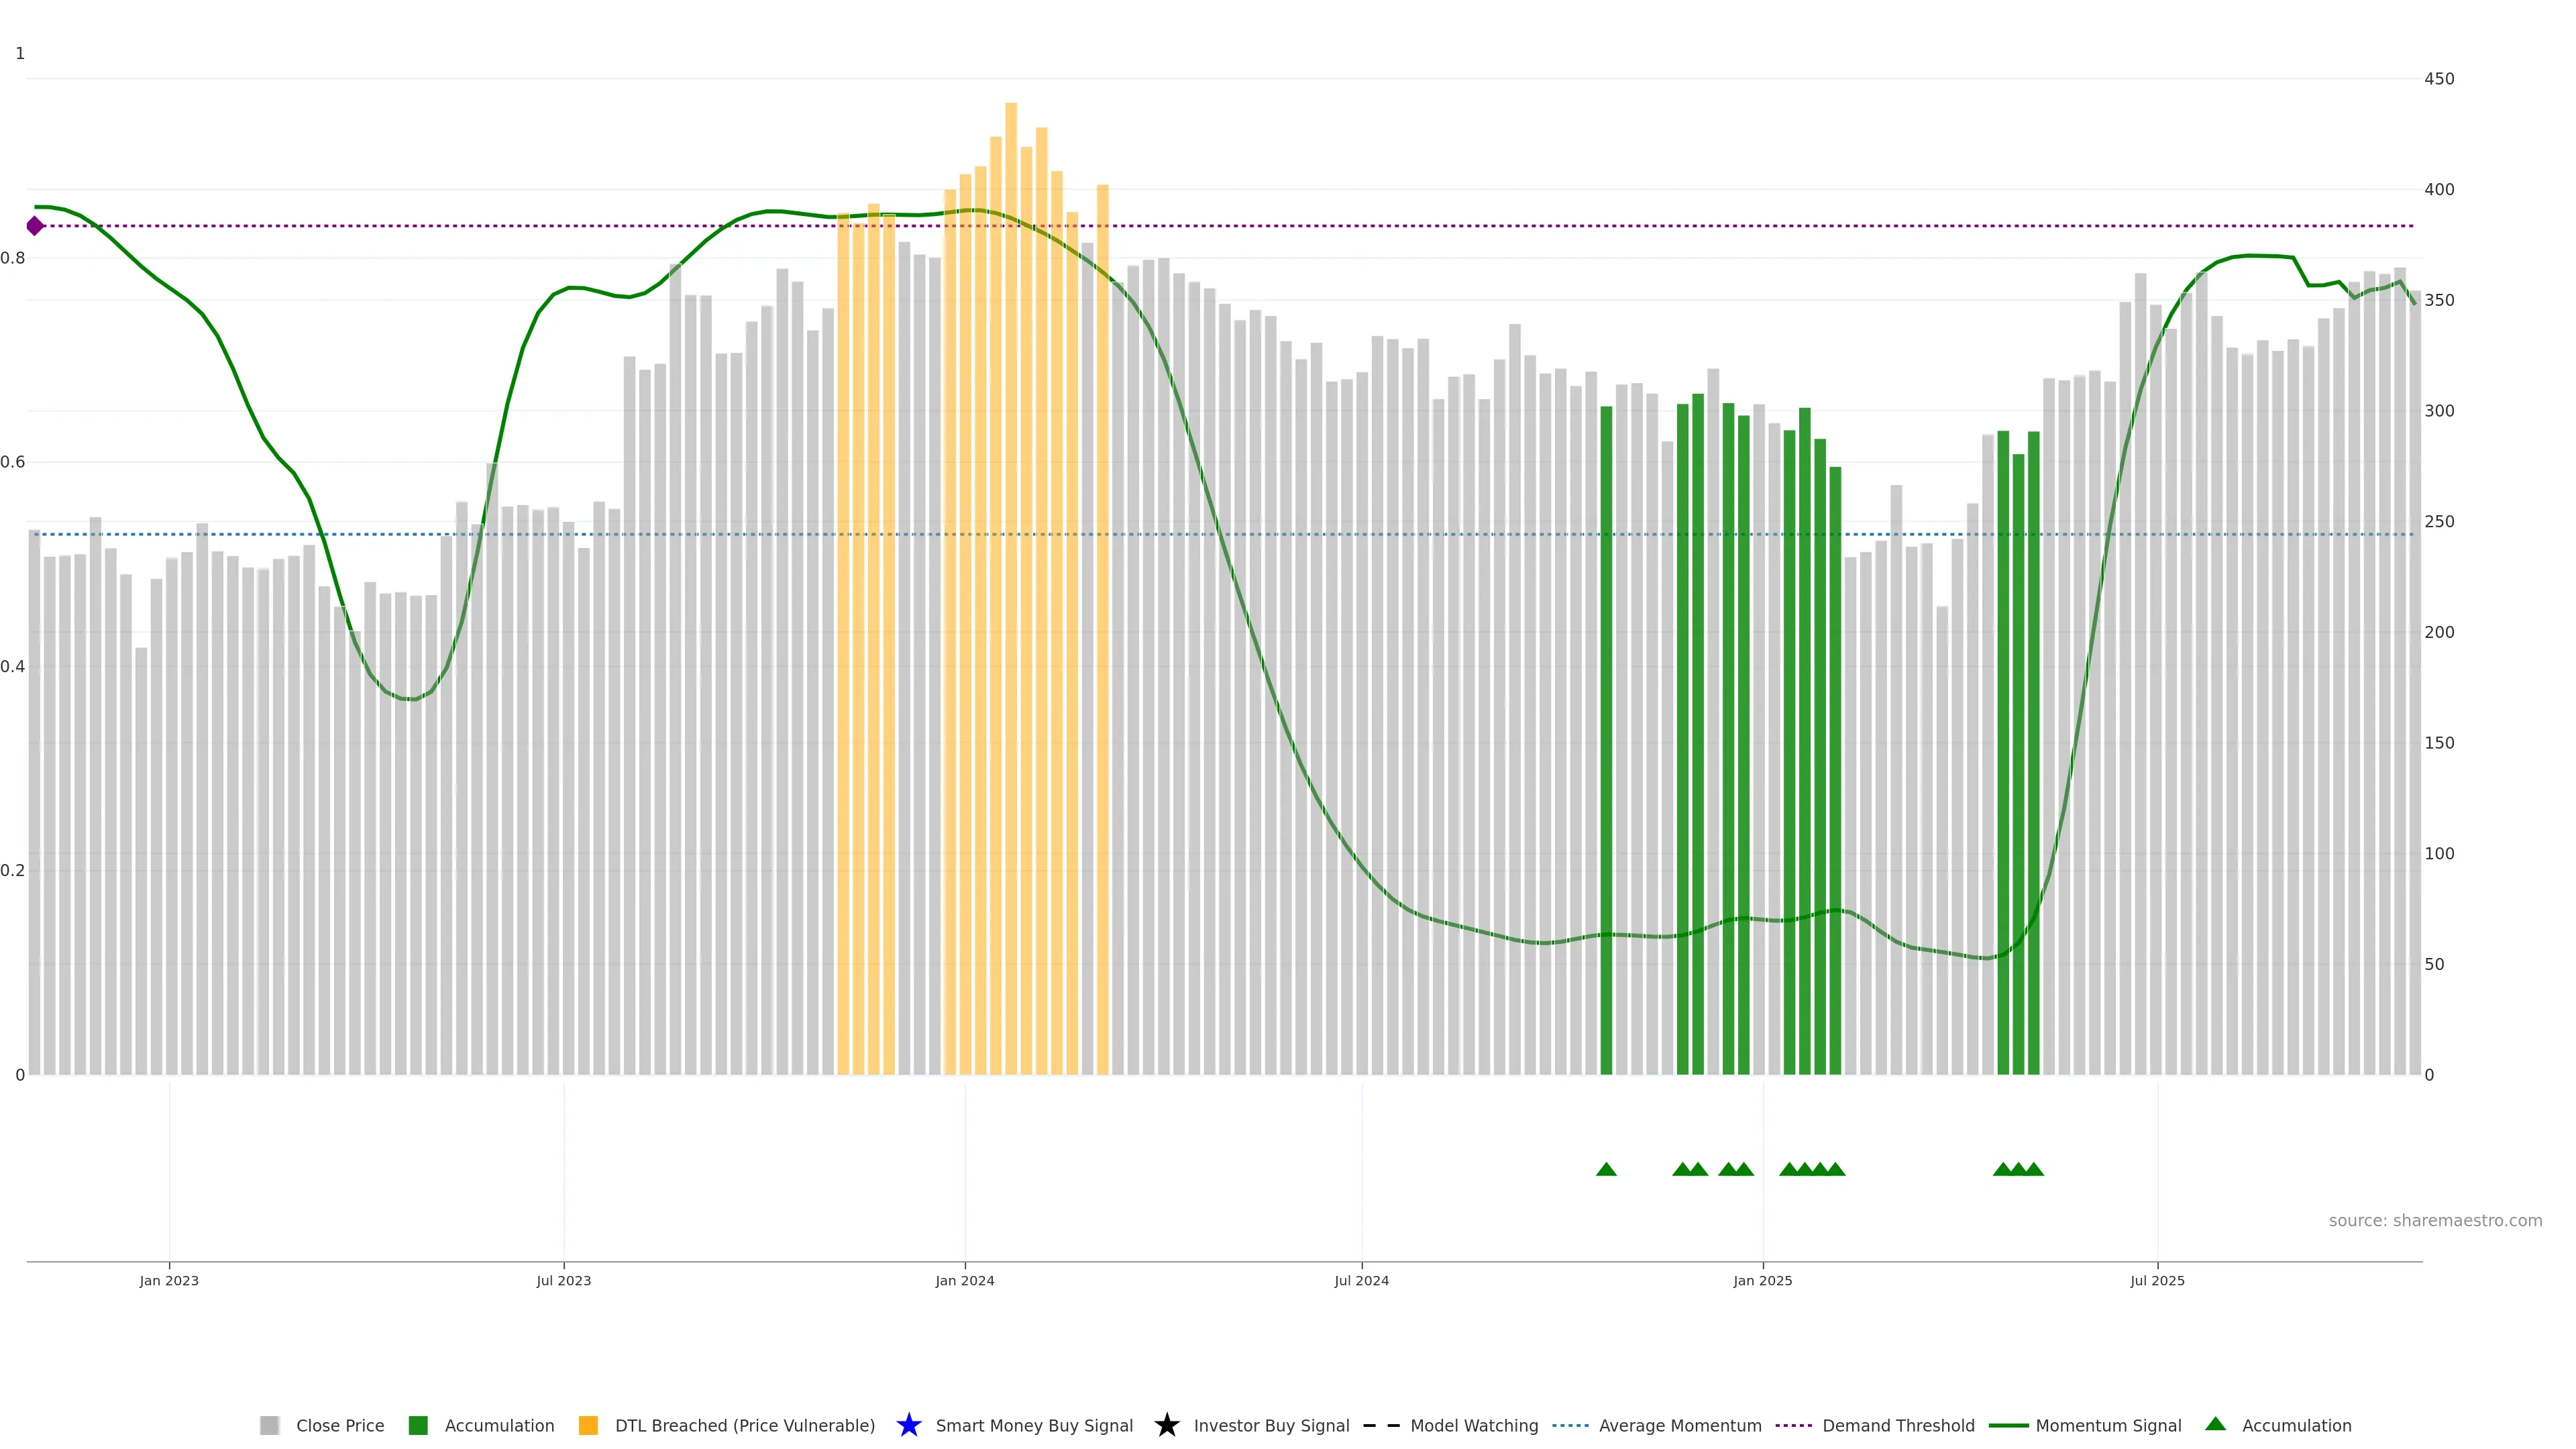Screen dimensions: 2576x1449
Task: Click the Jan 2024 x-axis label
Action: (964, 1281)
